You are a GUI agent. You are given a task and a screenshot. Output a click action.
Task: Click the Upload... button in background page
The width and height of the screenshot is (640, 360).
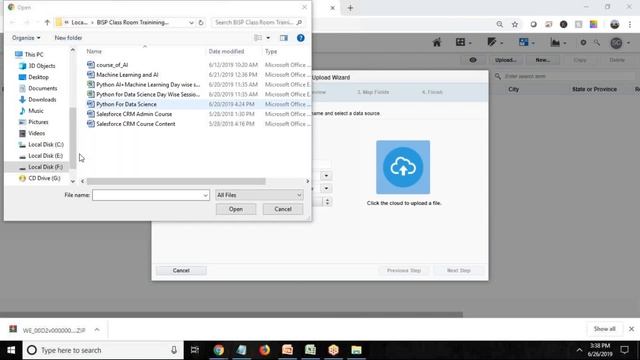tap(506, 60)
